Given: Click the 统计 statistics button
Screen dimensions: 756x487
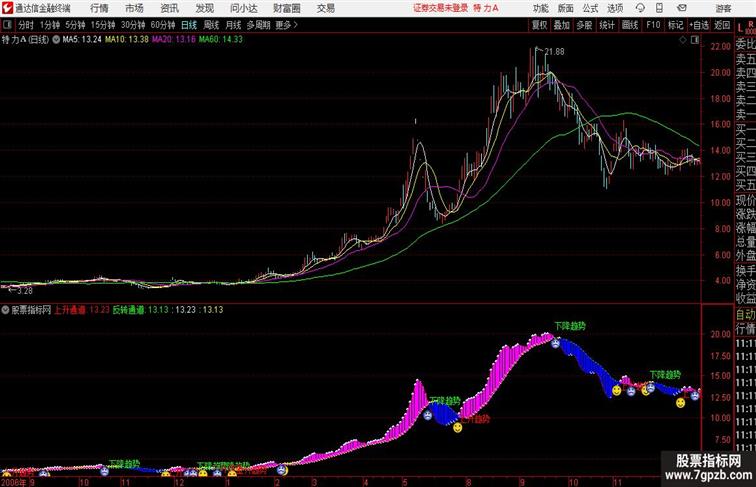Looking at the screenshot, I should pos(607,25).
